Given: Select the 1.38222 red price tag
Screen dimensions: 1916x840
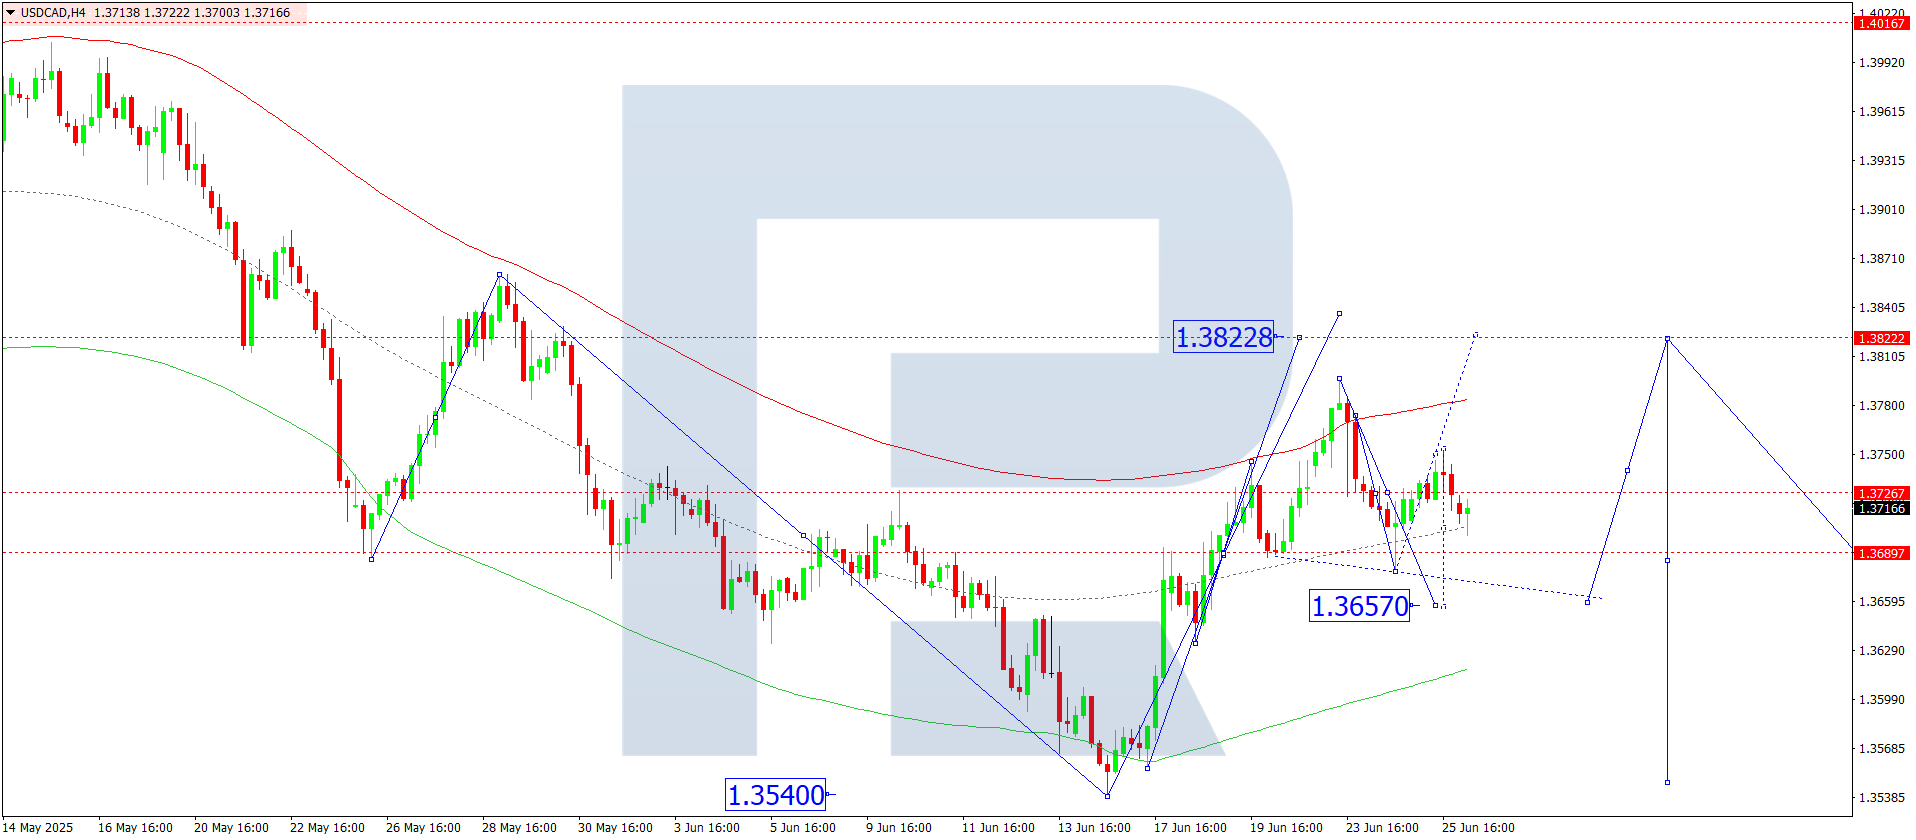Looking at the screenshot, I should point(1881,338).
